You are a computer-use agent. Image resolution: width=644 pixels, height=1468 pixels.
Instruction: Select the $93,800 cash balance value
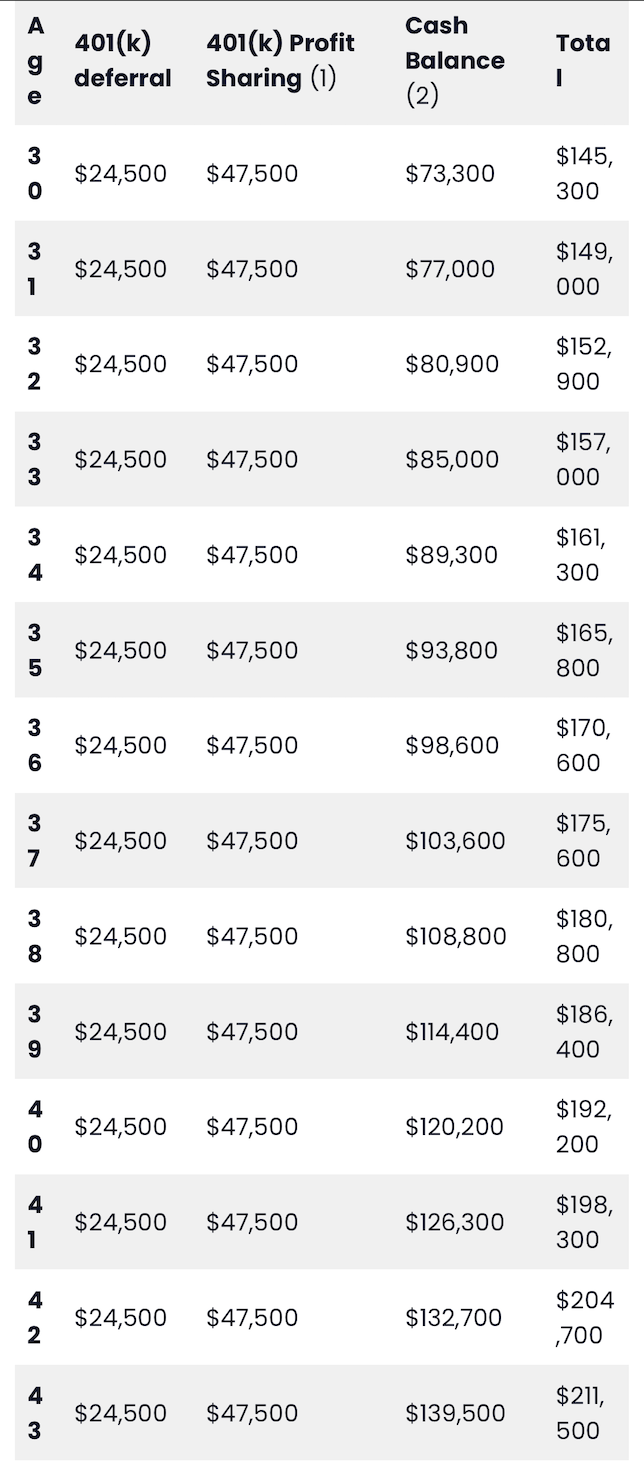pos(451,651)
